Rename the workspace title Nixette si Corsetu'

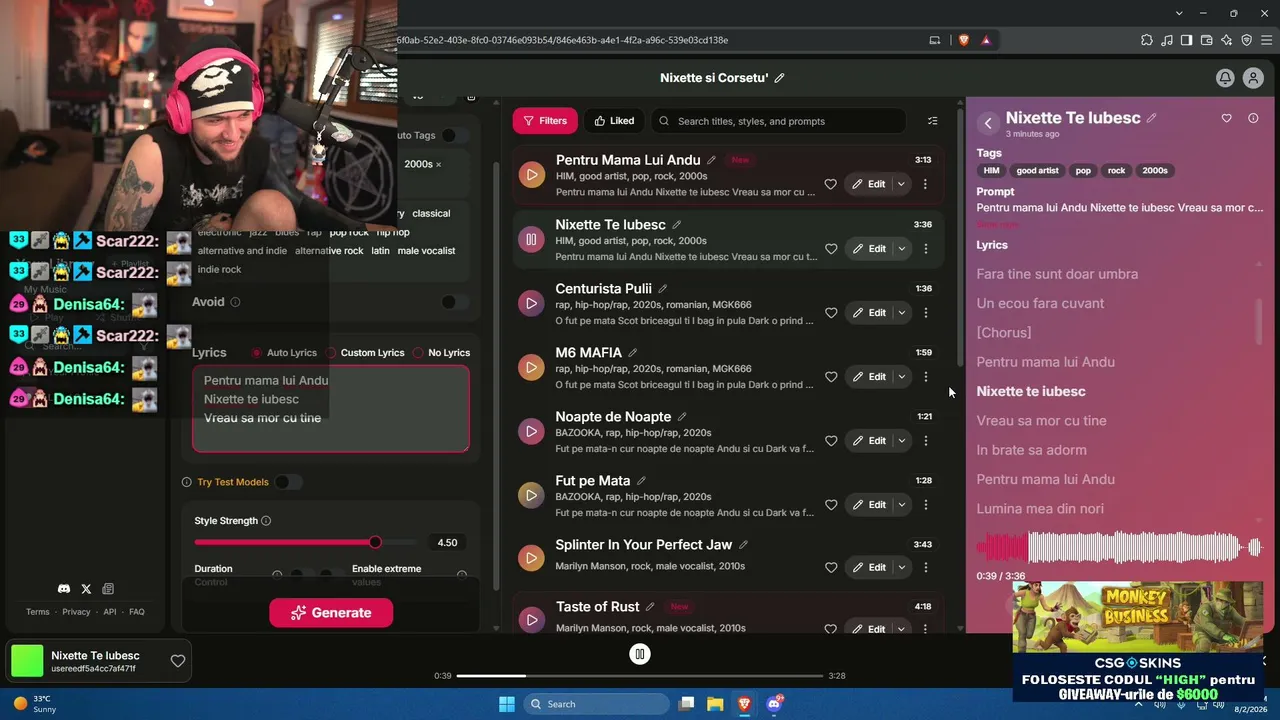pos(779,78)
